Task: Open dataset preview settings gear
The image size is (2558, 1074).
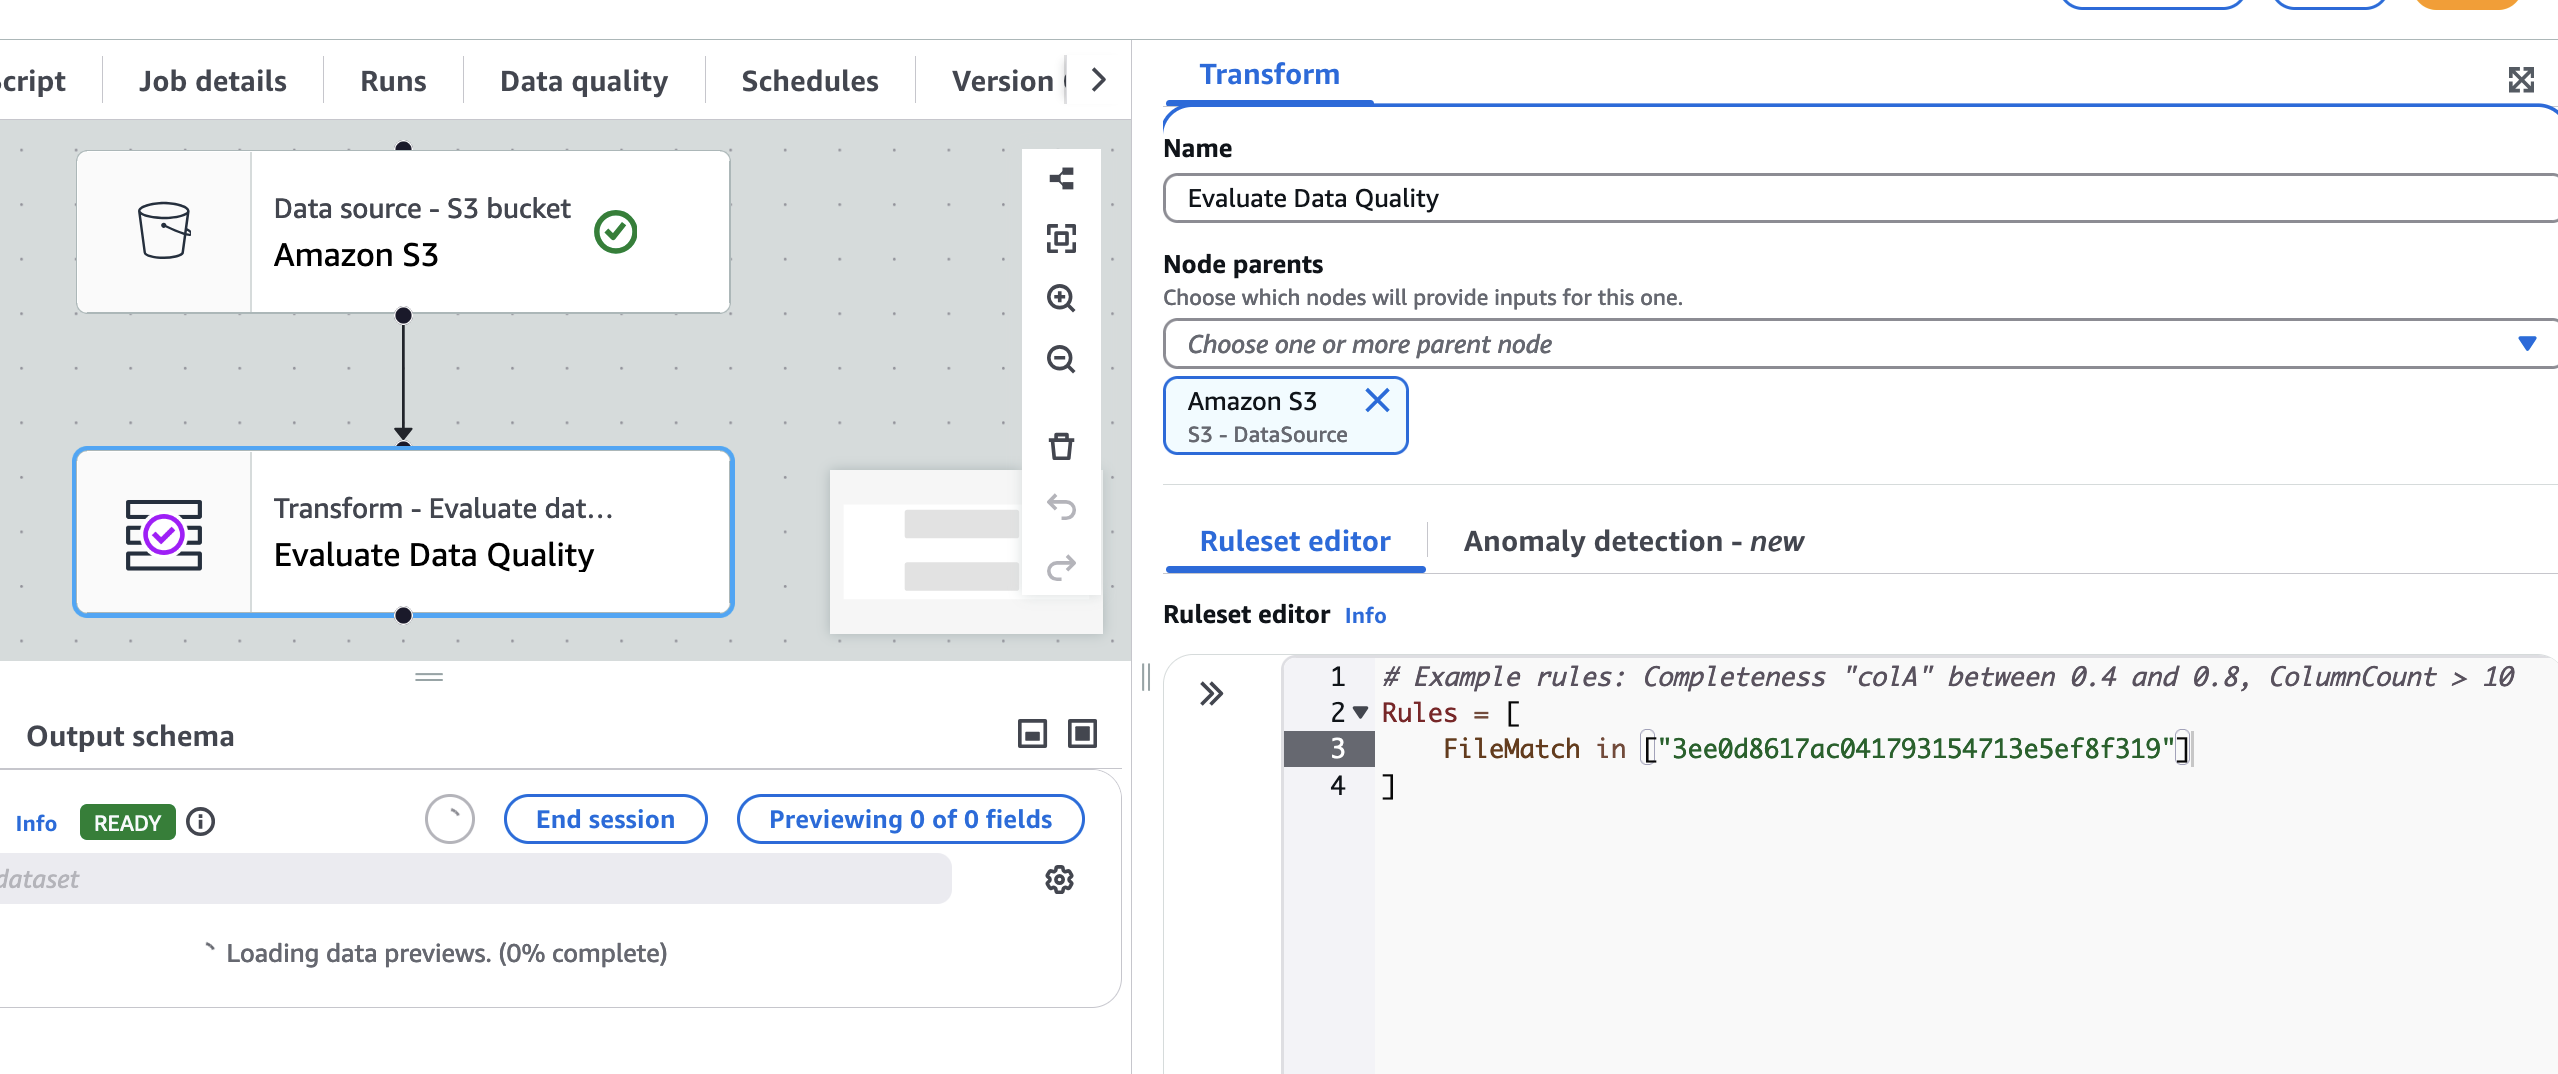Action: (1059, 879)
